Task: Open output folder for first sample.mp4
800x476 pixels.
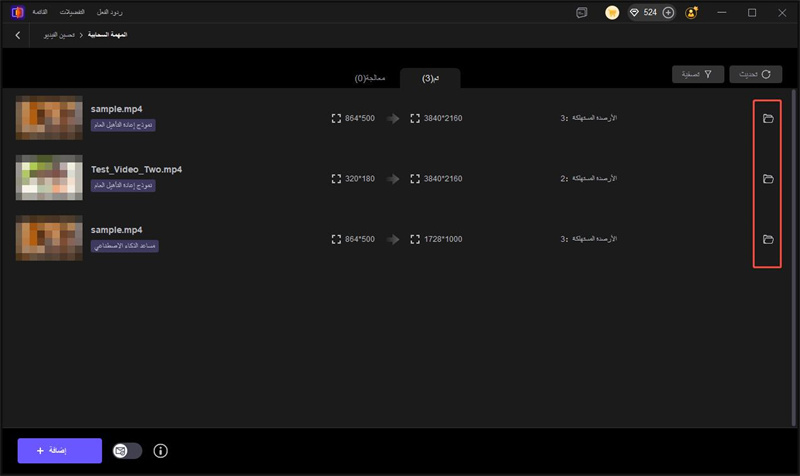Action: [768, 119]
